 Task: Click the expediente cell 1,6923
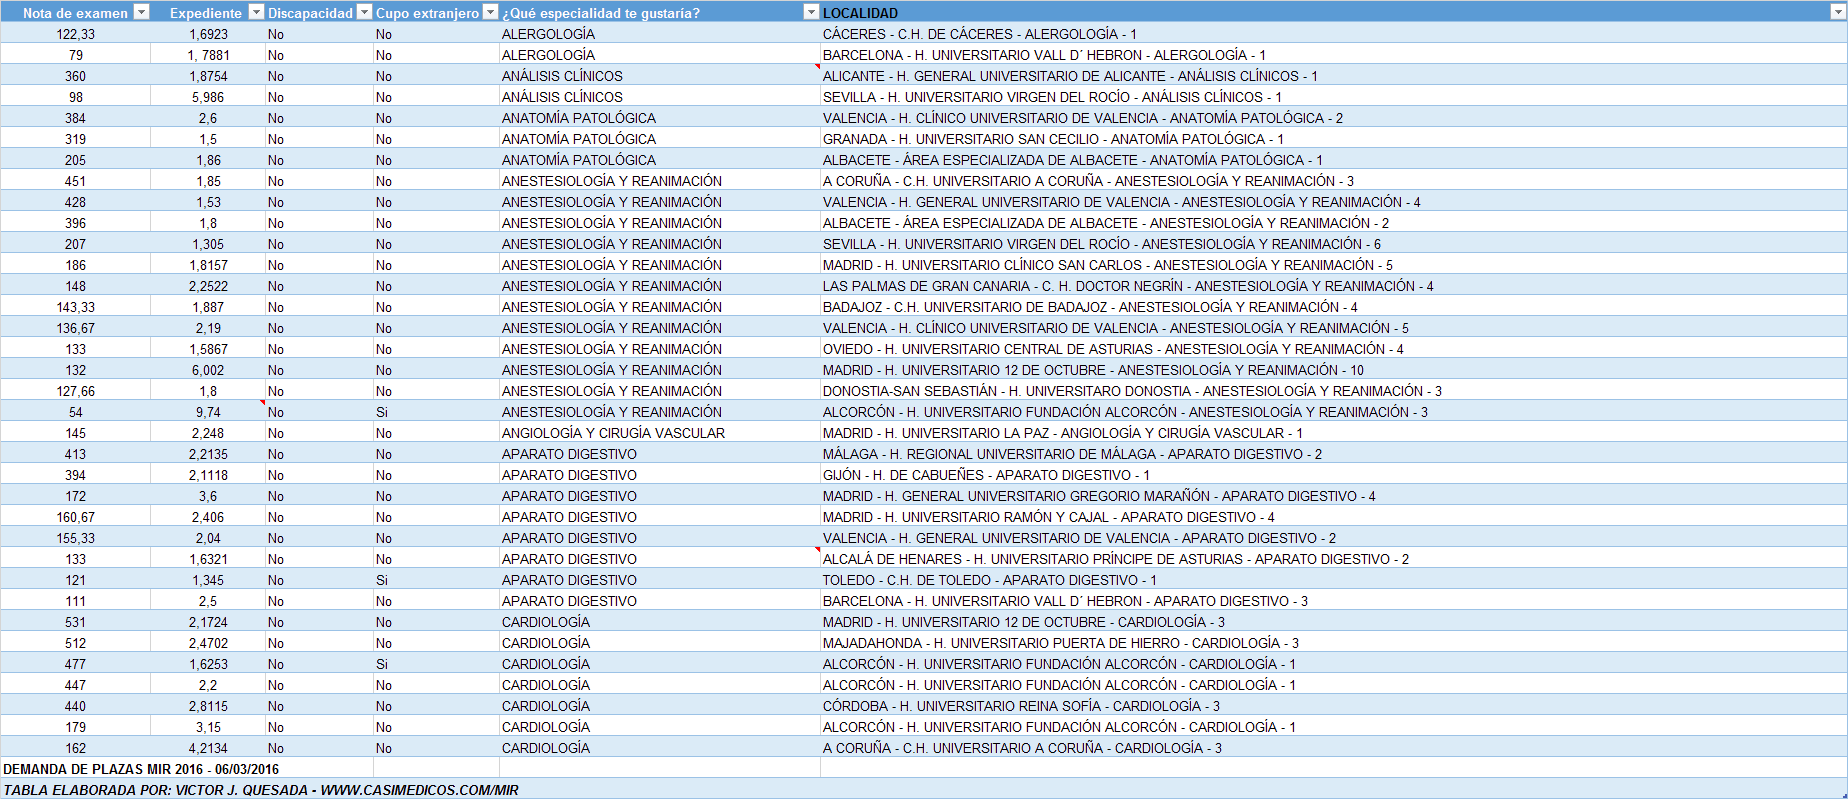click(208, 34)
